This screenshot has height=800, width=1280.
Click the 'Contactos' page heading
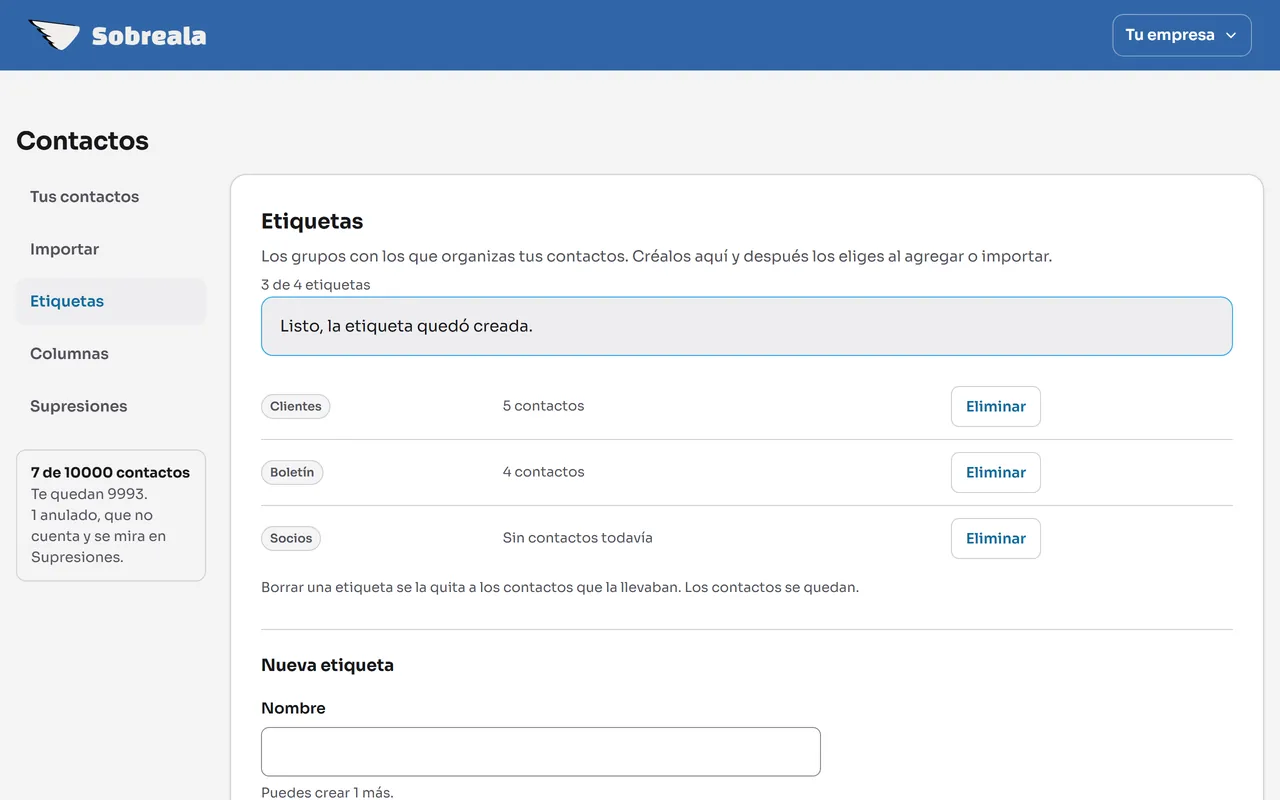(x=82, y=141)
